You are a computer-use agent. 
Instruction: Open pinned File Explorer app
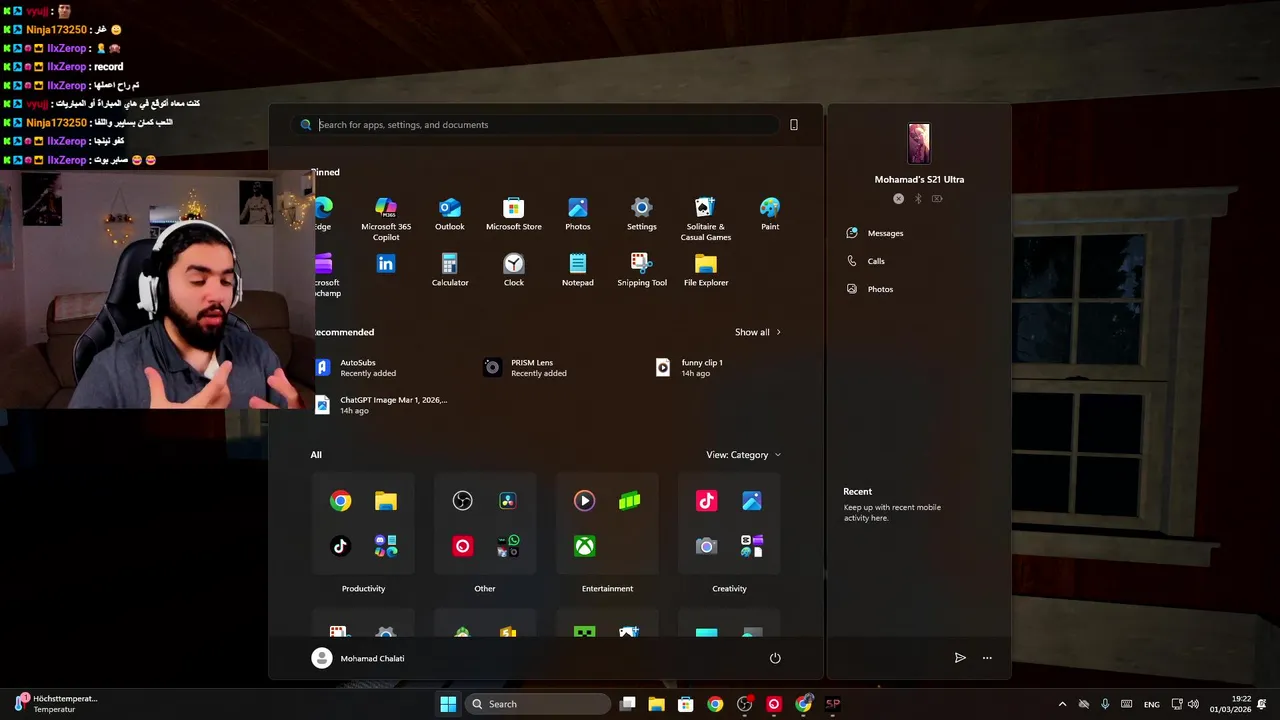pyautogui.click(x=706, y=270)
